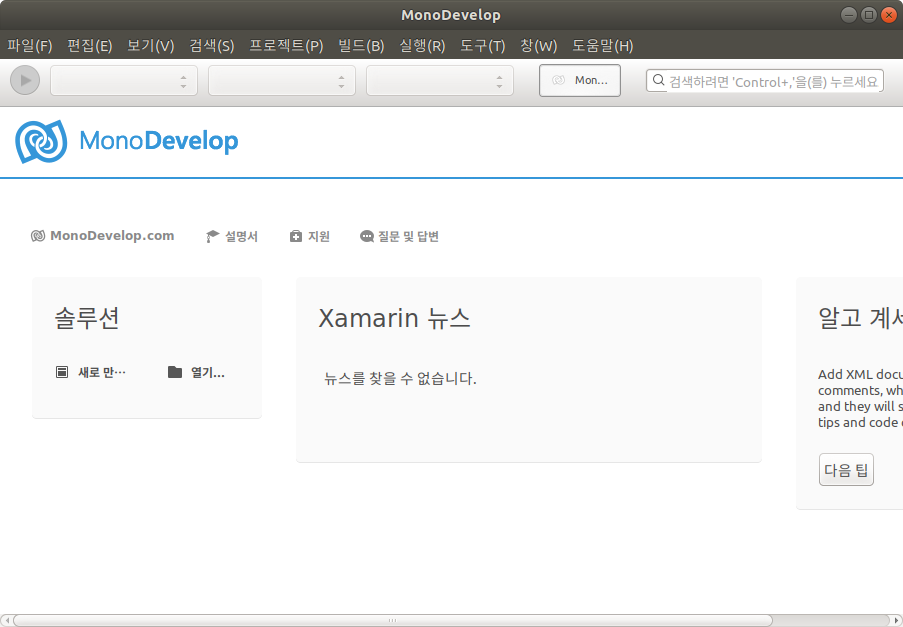This screenshot has width=903, height=627.
Task: Click the new solution icon beside 새로 만…
Action: 62,372
